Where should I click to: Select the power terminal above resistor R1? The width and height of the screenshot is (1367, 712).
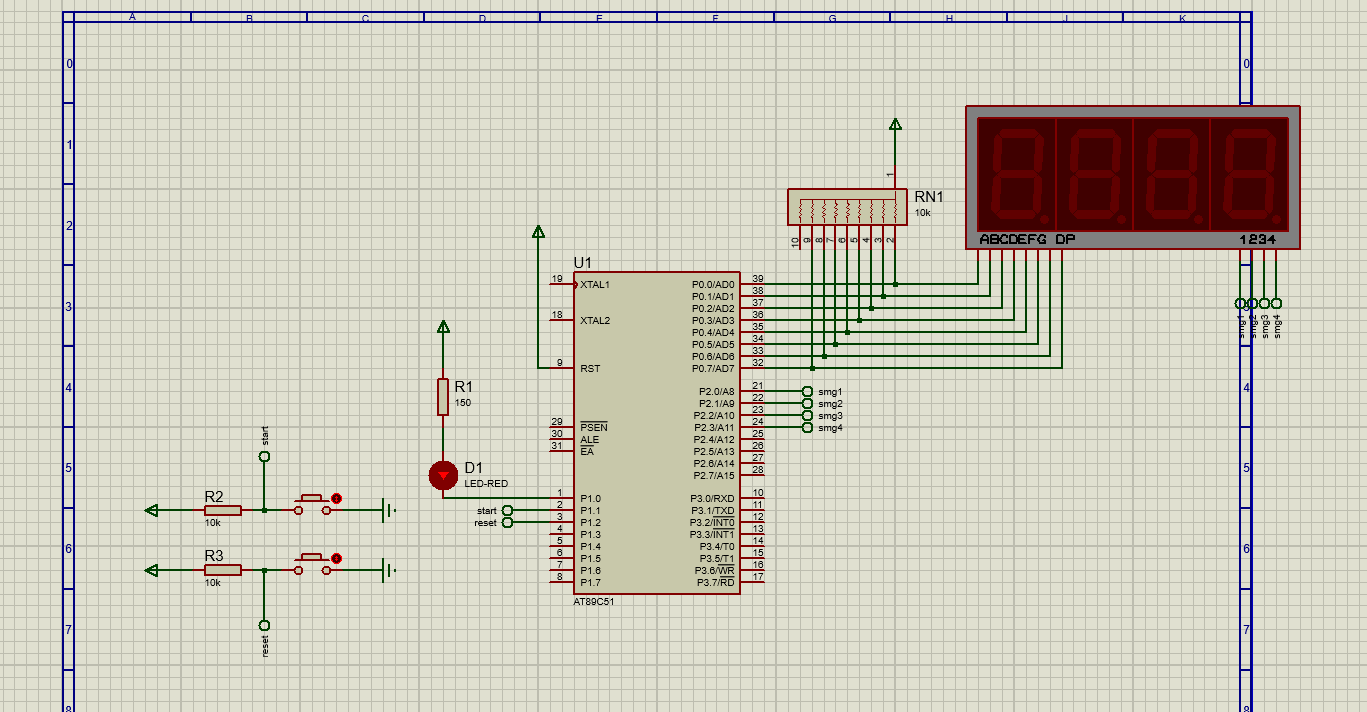(x=443, y=326)
